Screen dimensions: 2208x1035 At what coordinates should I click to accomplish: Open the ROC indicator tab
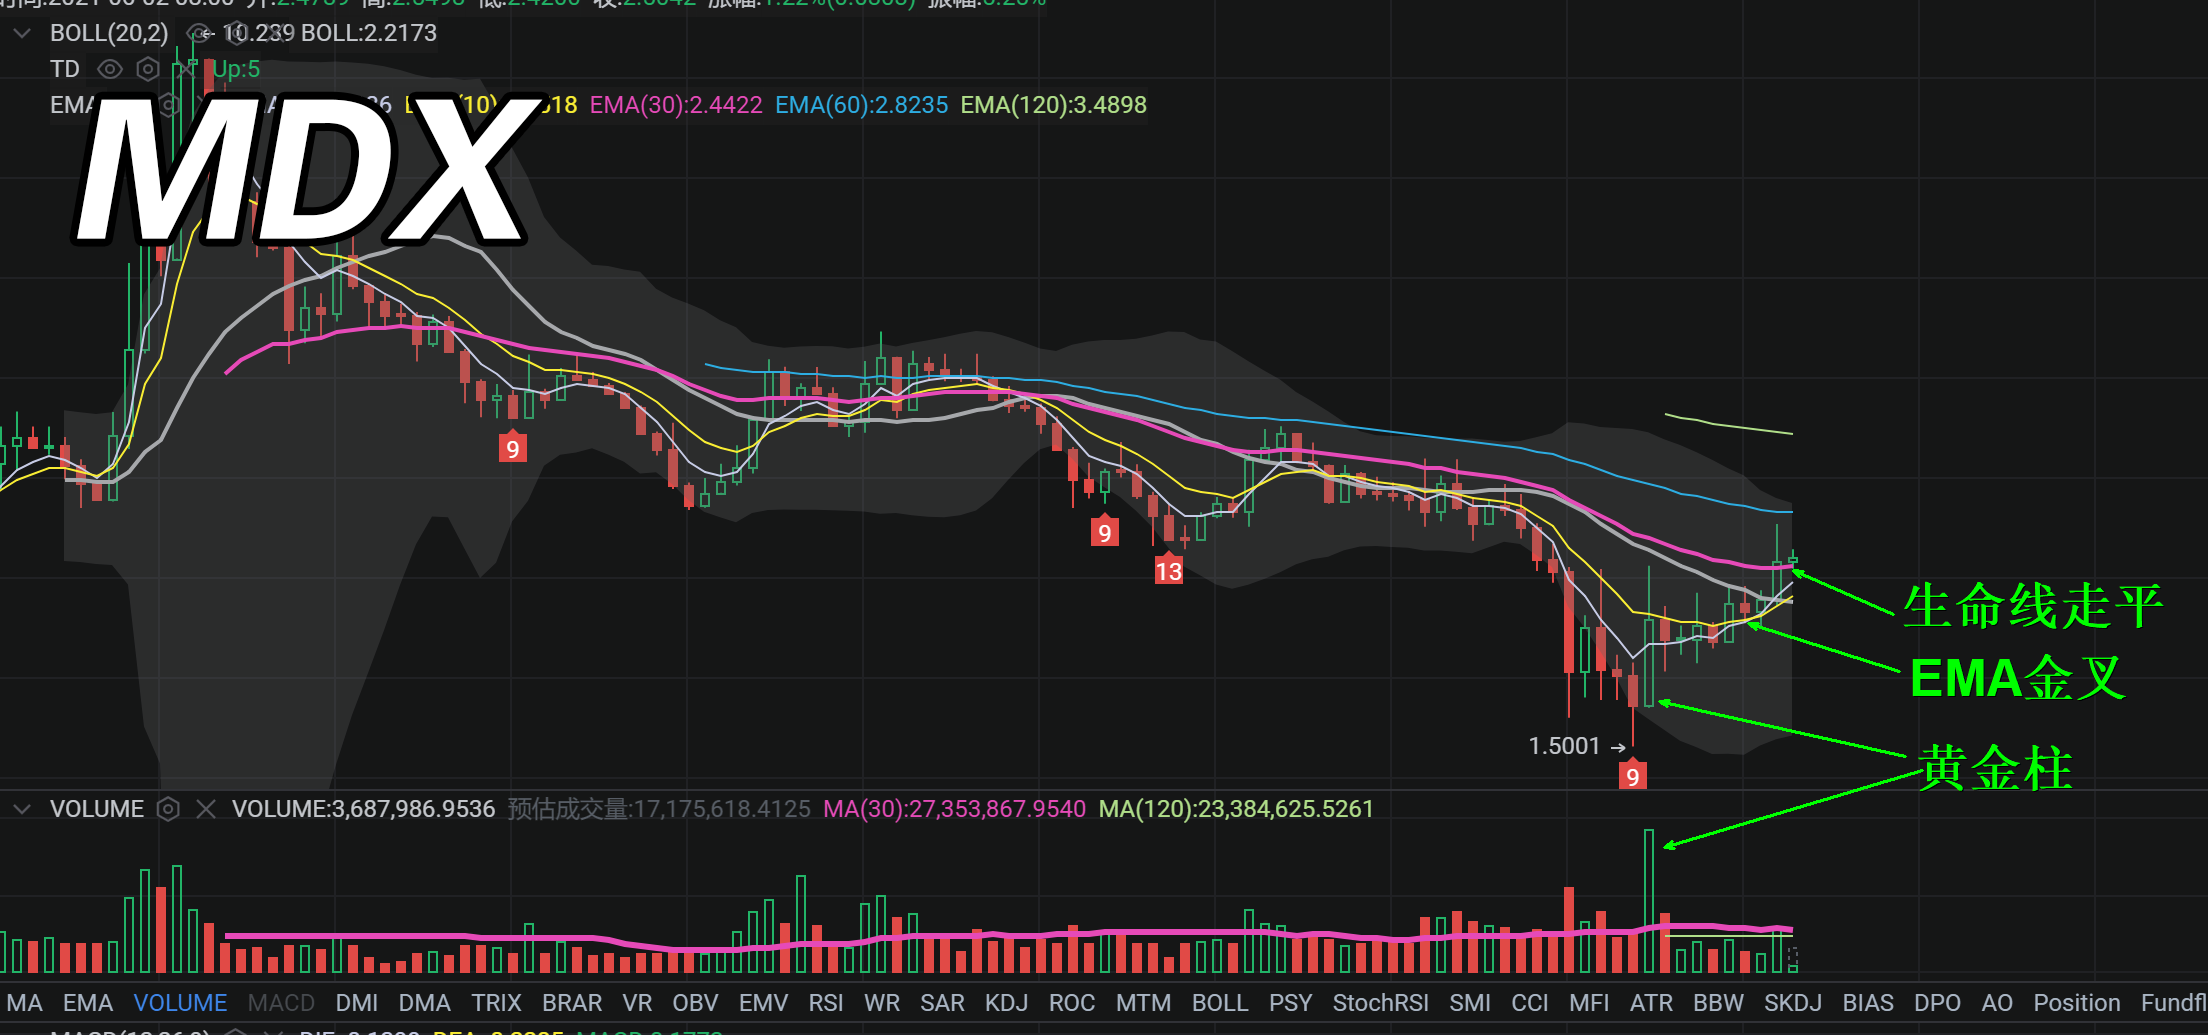point(1072,1003)
